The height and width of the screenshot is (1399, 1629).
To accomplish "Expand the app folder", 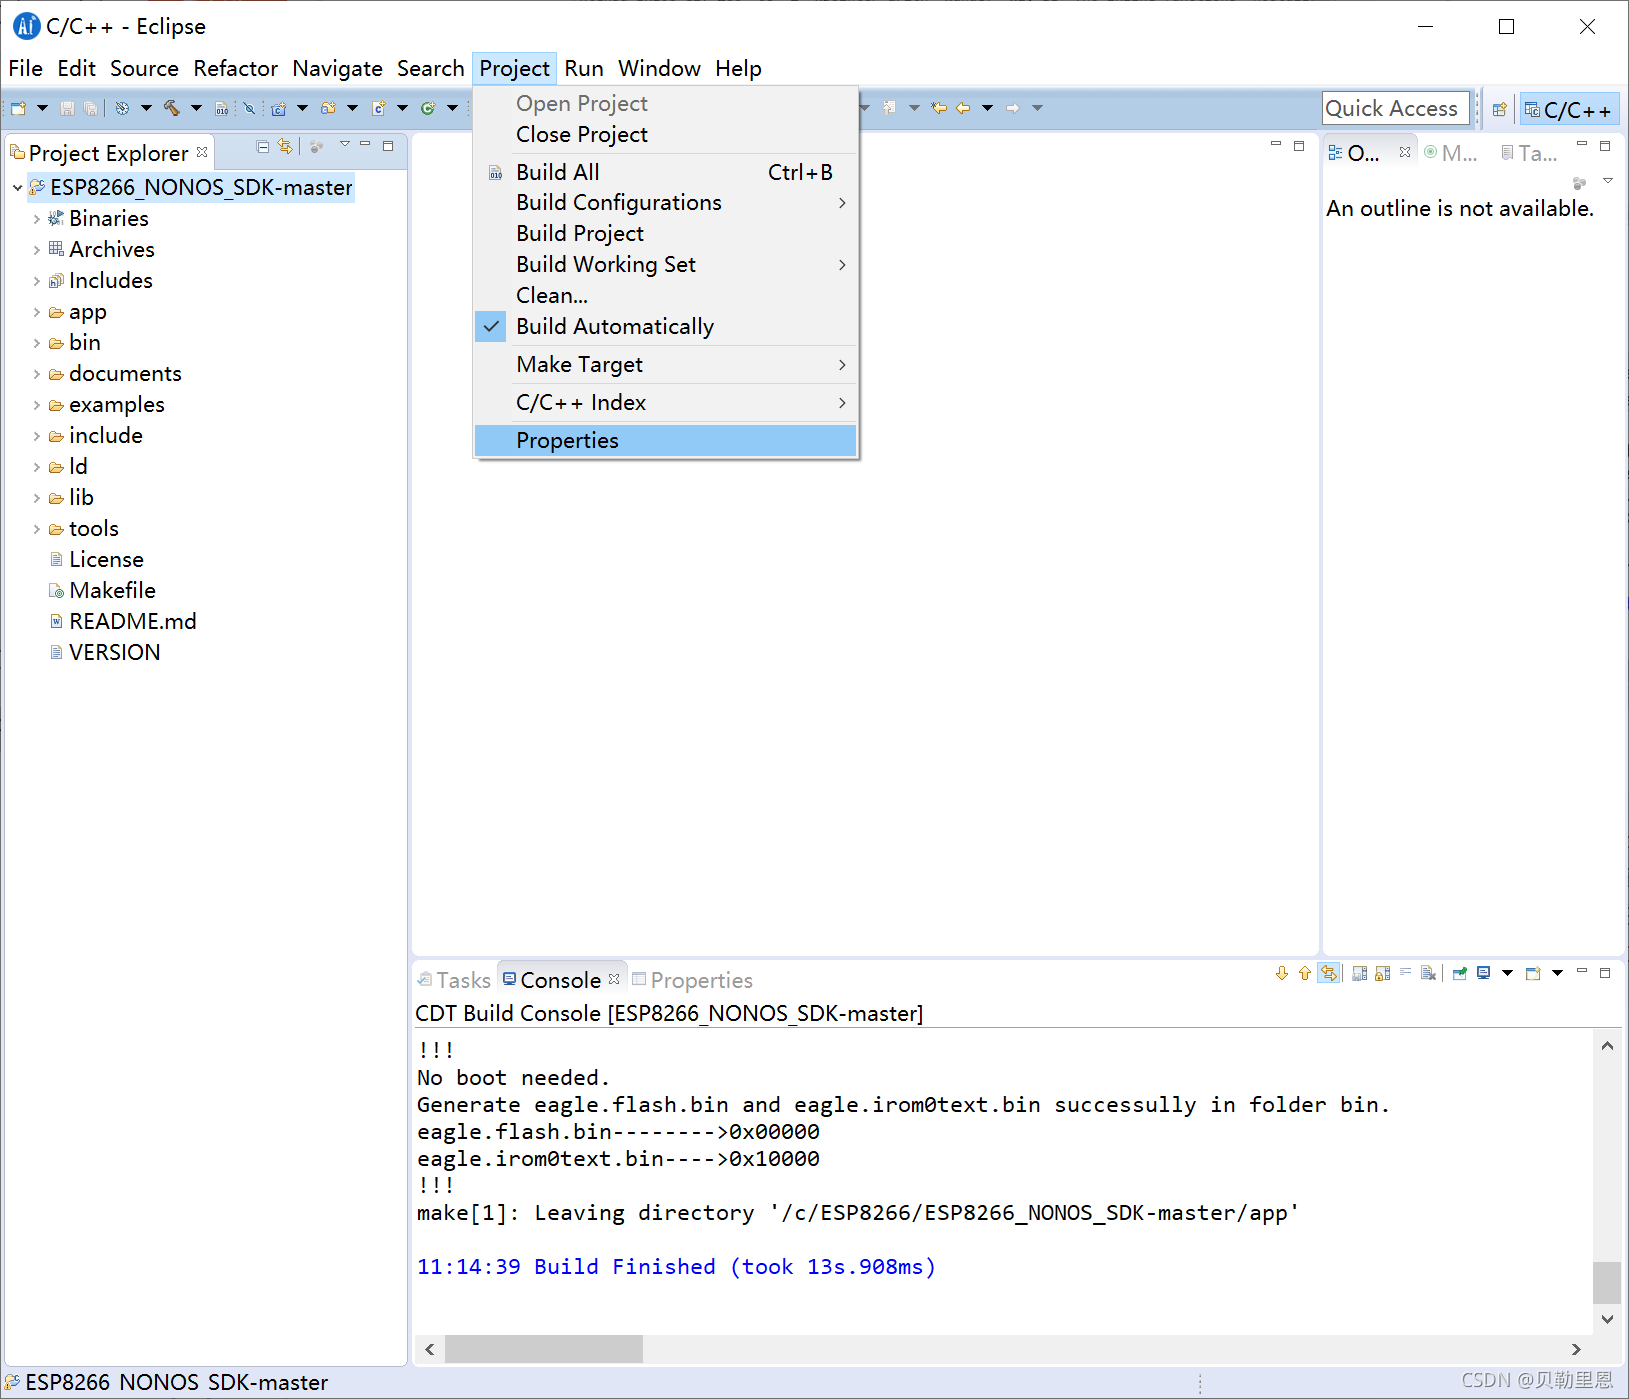I will pos(37,312).
